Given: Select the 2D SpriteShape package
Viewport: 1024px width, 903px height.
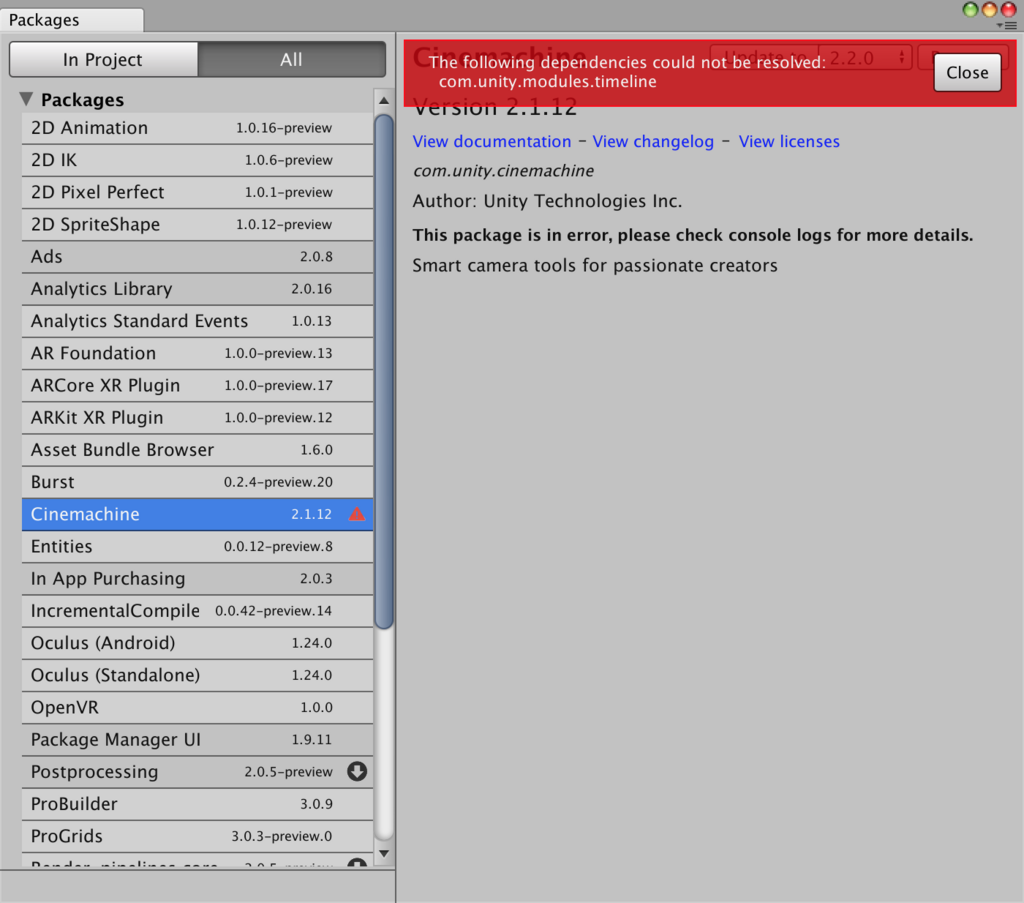Looking at the screenshot, I should pos(197,225).
